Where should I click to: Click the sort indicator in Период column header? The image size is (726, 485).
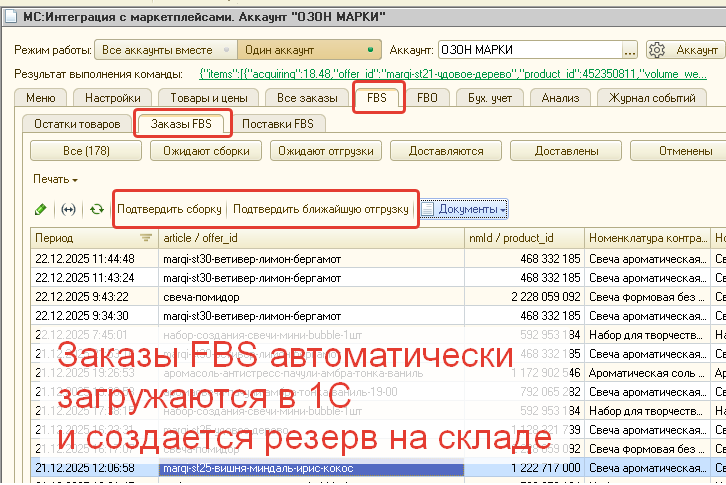pos(146,238)
